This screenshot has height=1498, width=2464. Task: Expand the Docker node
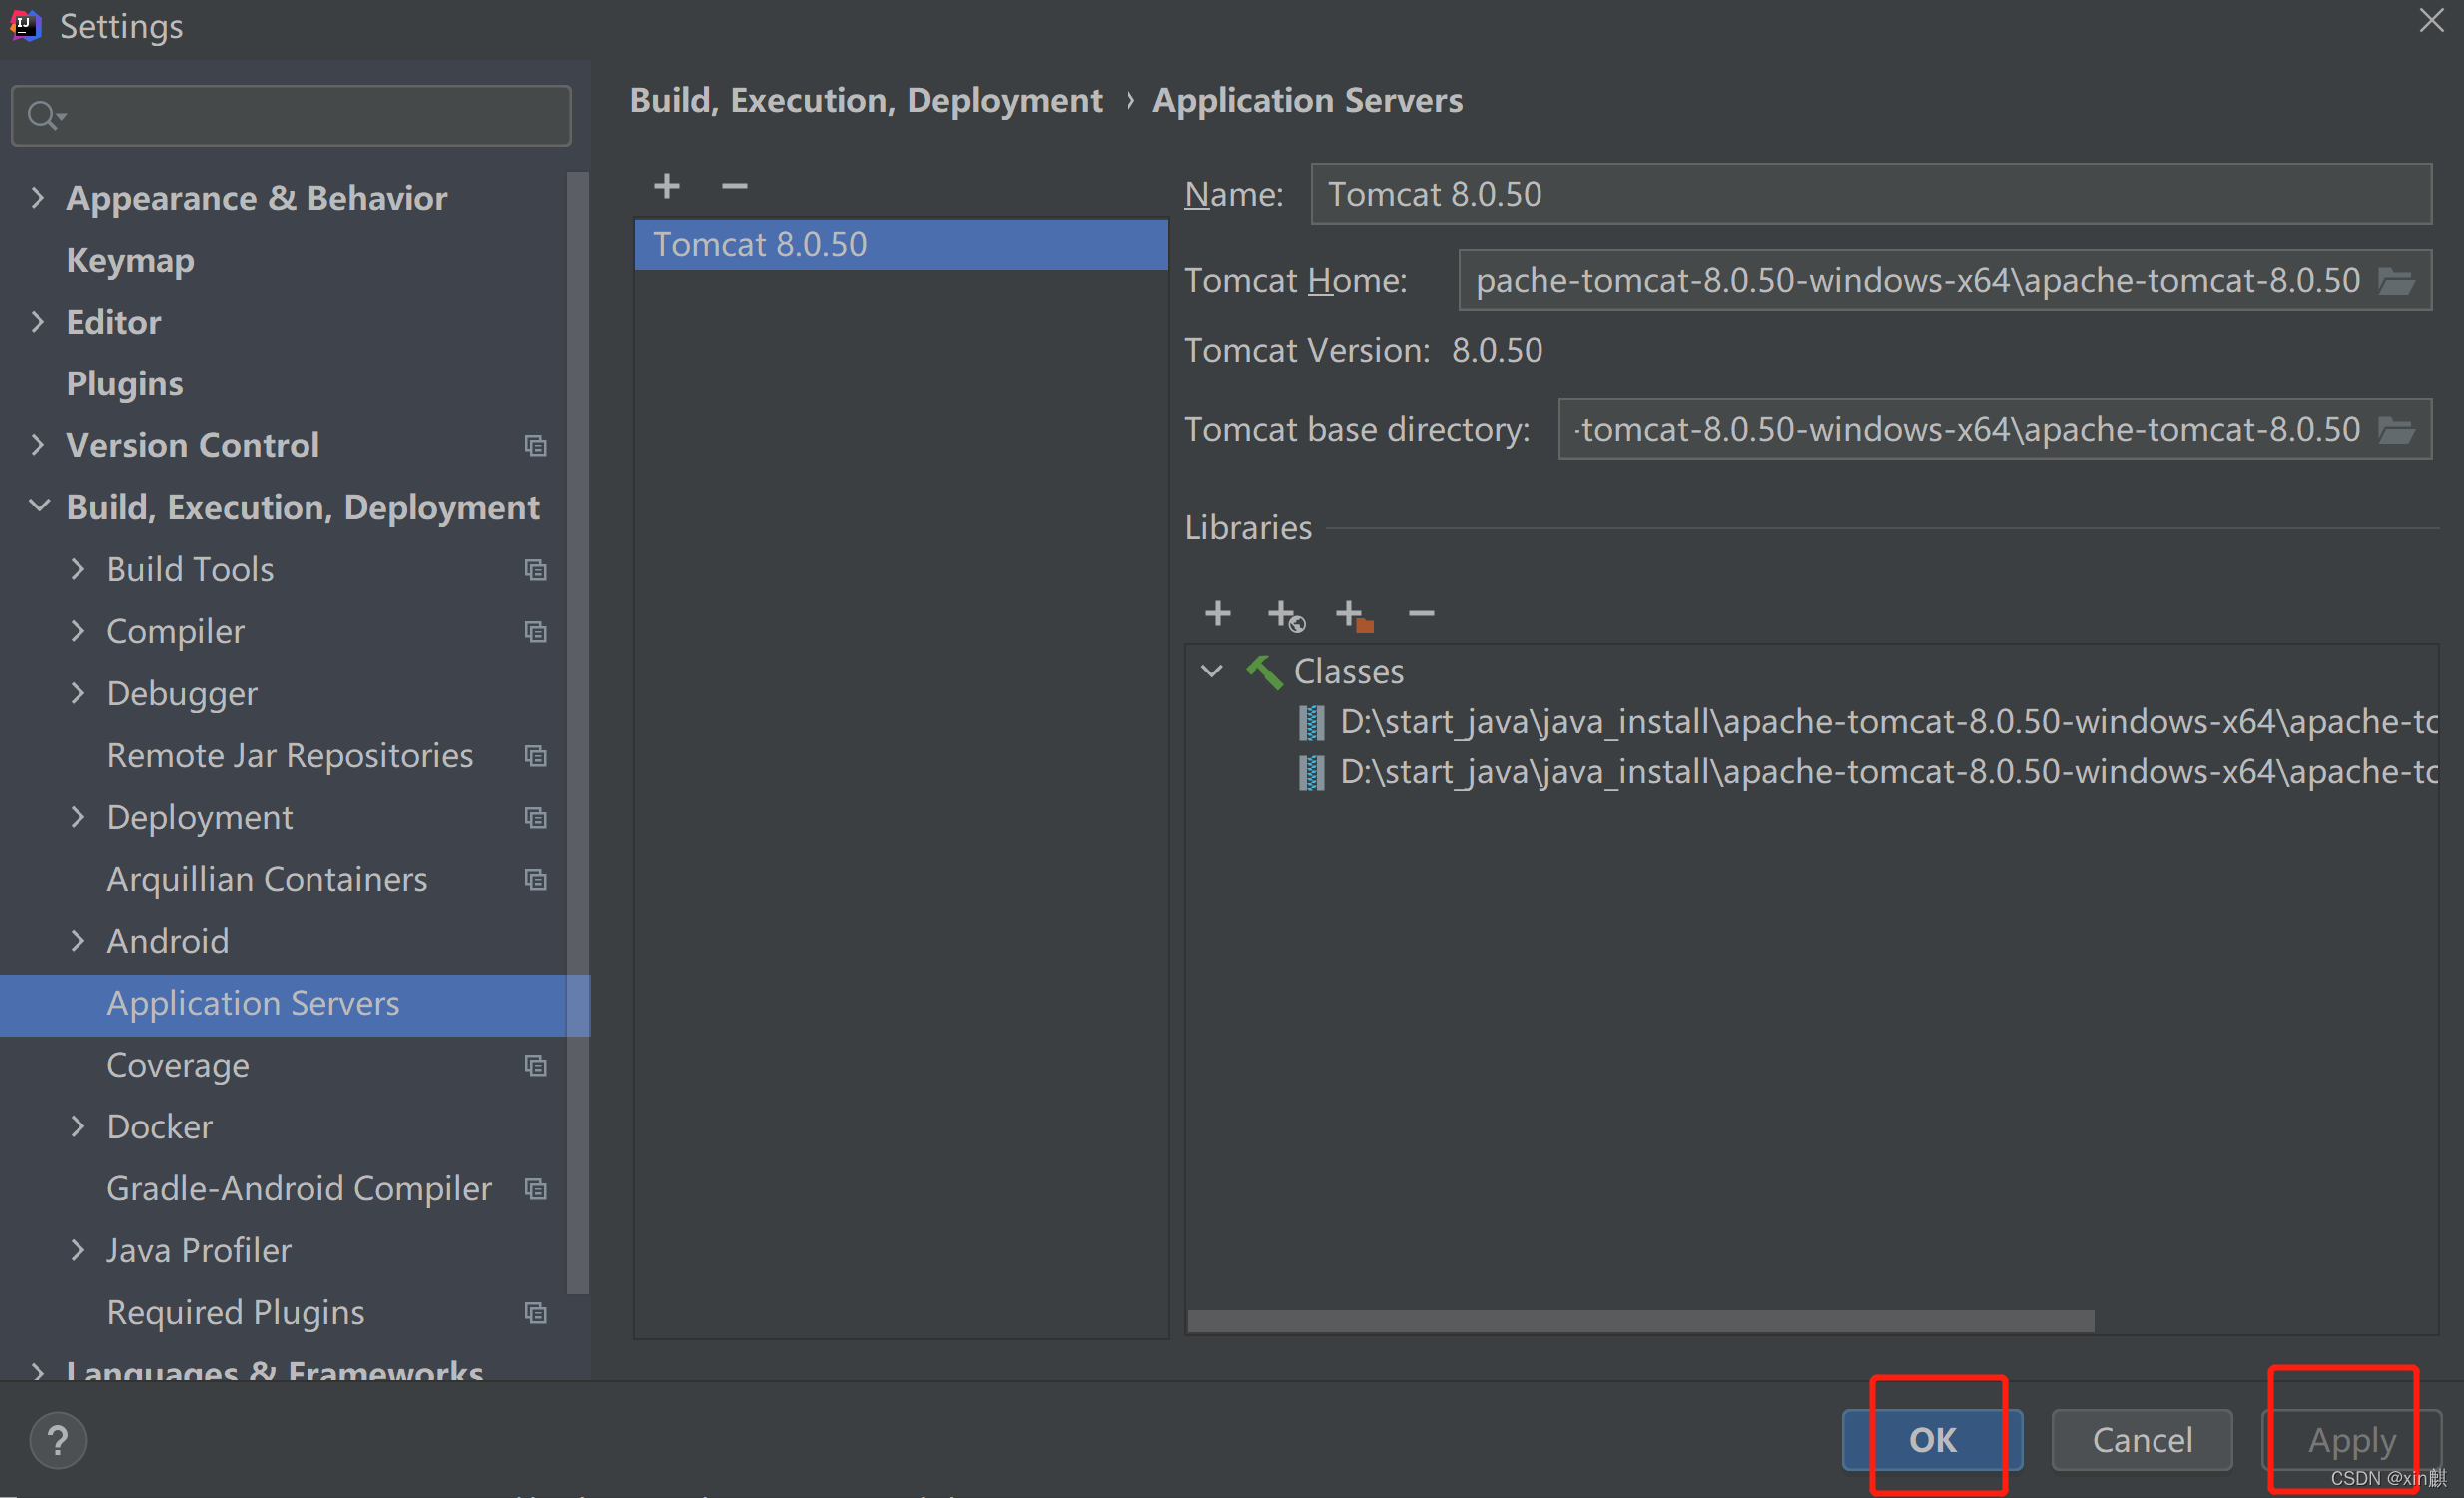click(x=78, y=1128)
